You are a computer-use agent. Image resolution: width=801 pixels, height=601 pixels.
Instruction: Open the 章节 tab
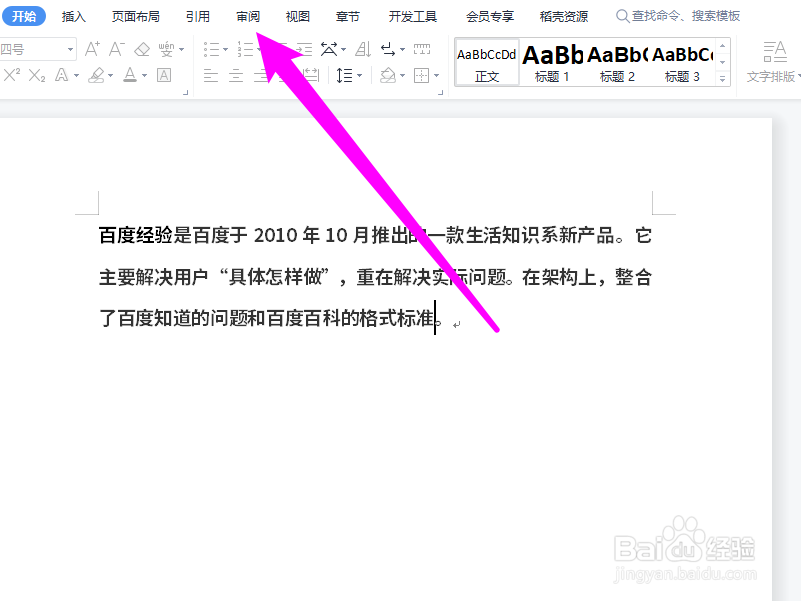(x=348, y=16)
